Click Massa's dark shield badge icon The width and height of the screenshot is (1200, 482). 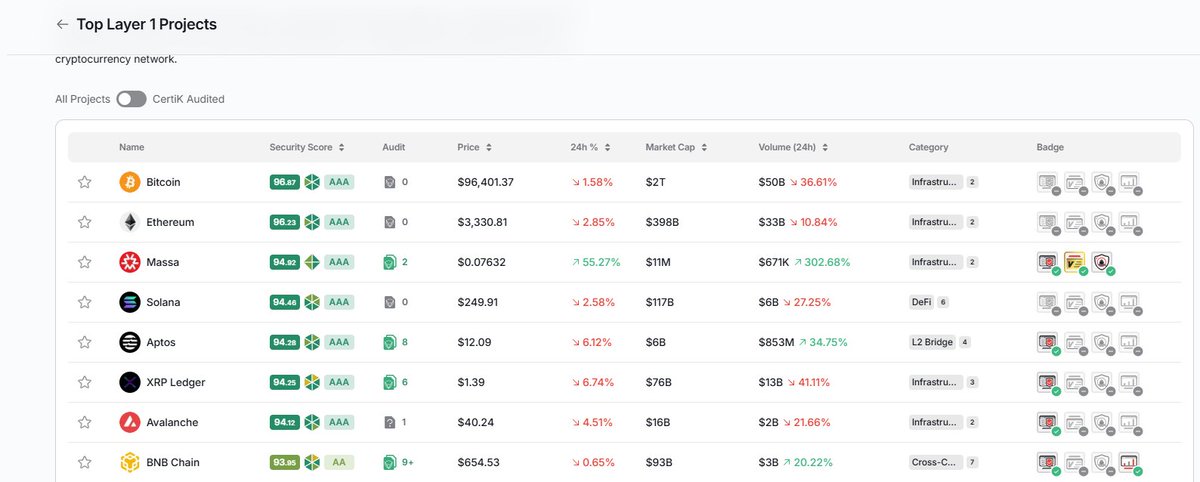click(1103, 262)
